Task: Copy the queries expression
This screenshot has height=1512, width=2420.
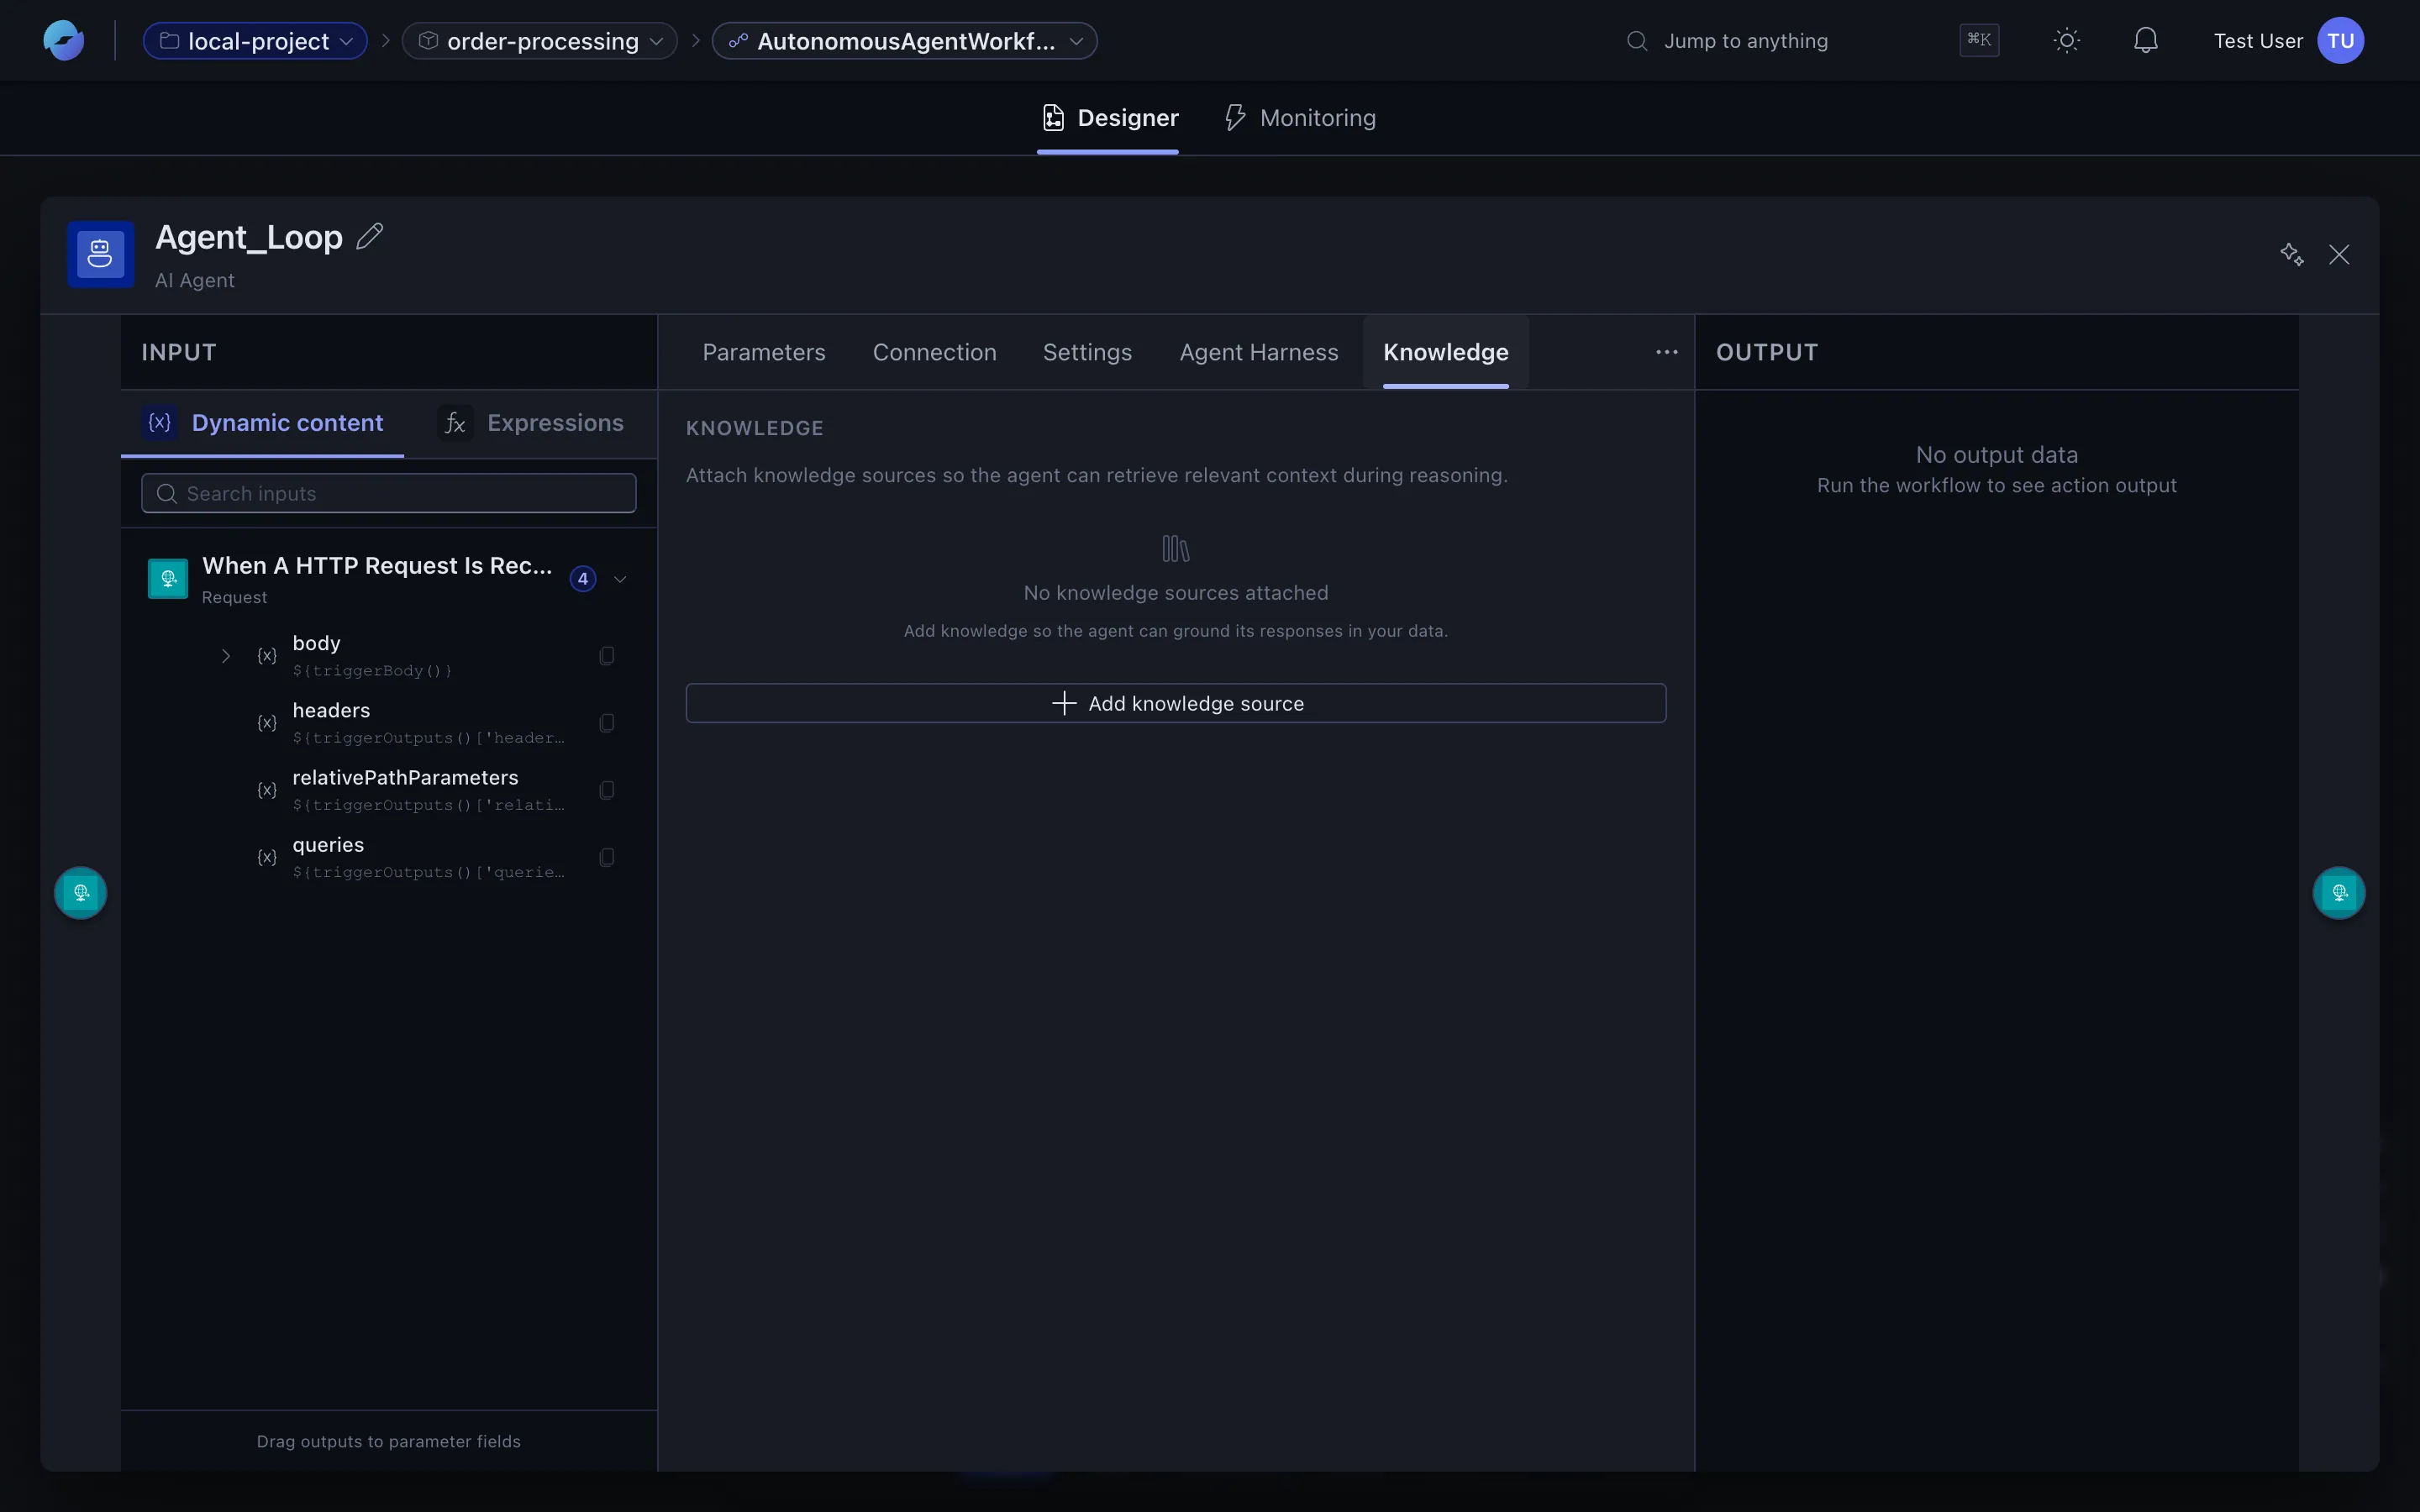Action: coord(607,857)
